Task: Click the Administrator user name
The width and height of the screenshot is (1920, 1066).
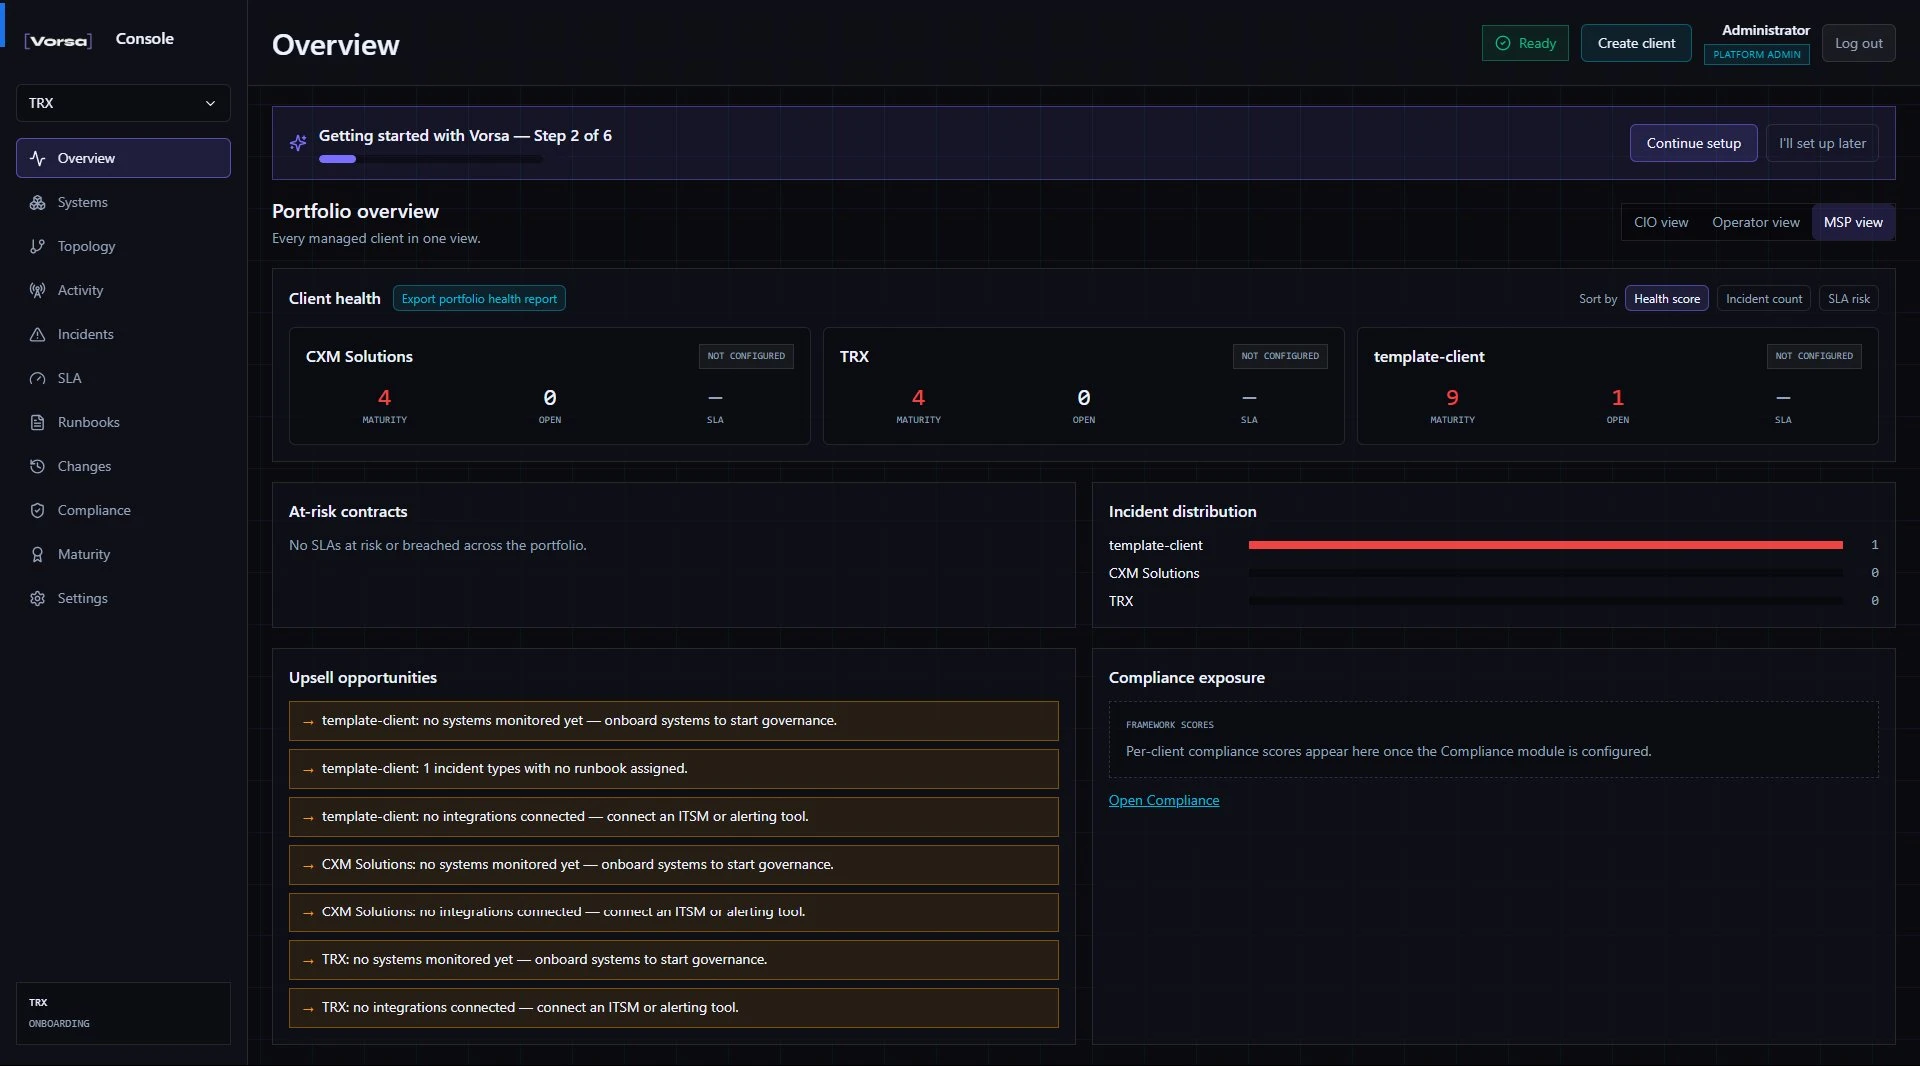Action: click(1765, 30)
